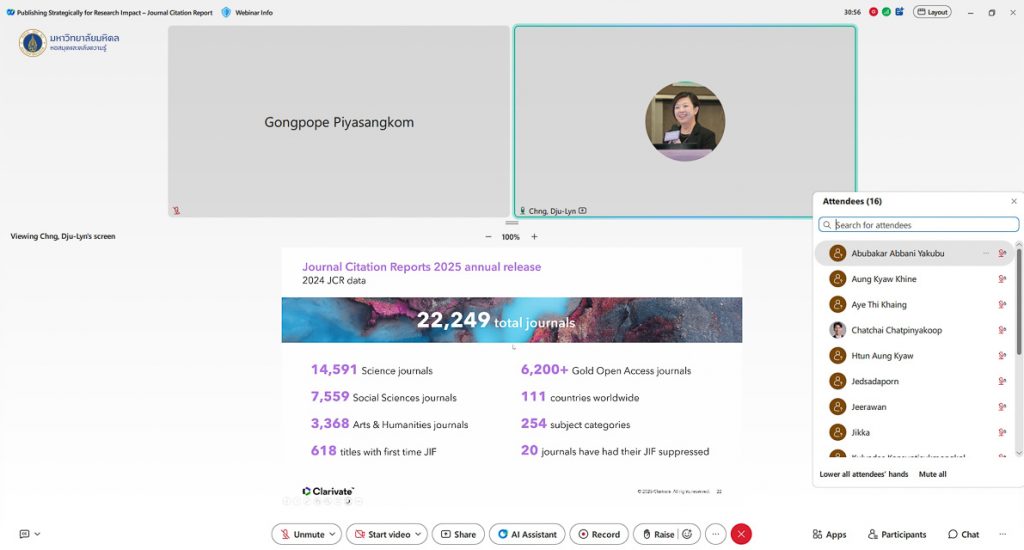1024x550 pixels.
Task: Click Mute all in attendees panel
Action: click(932, 474)
